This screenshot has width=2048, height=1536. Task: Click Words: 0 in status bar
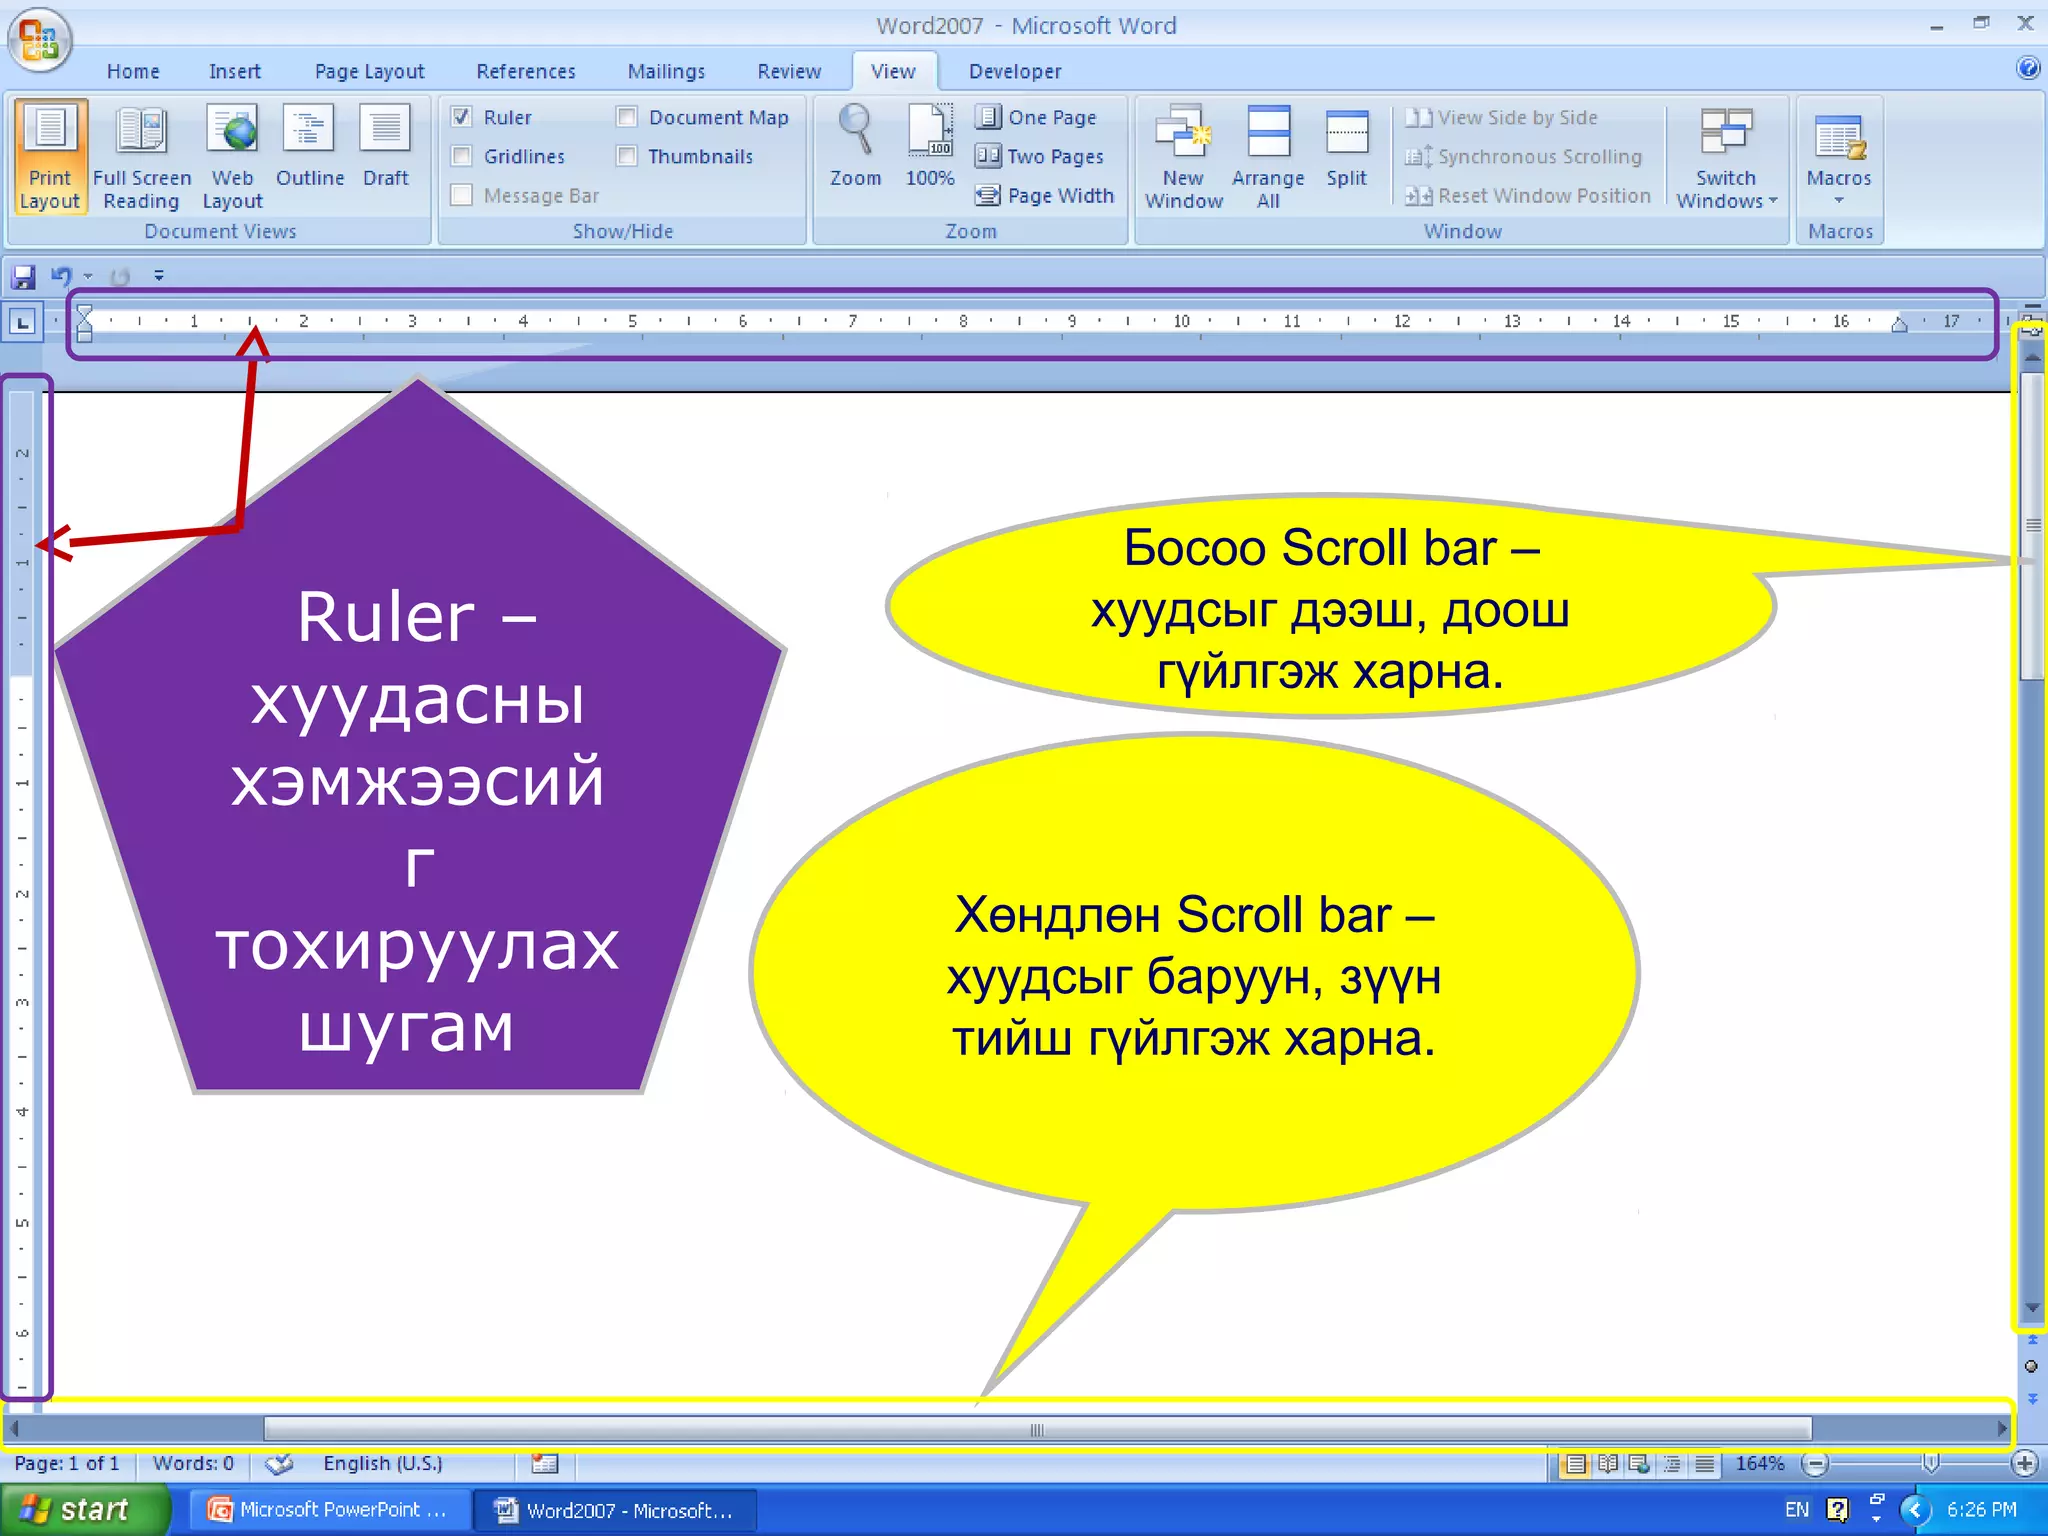tap(193, 1464)
